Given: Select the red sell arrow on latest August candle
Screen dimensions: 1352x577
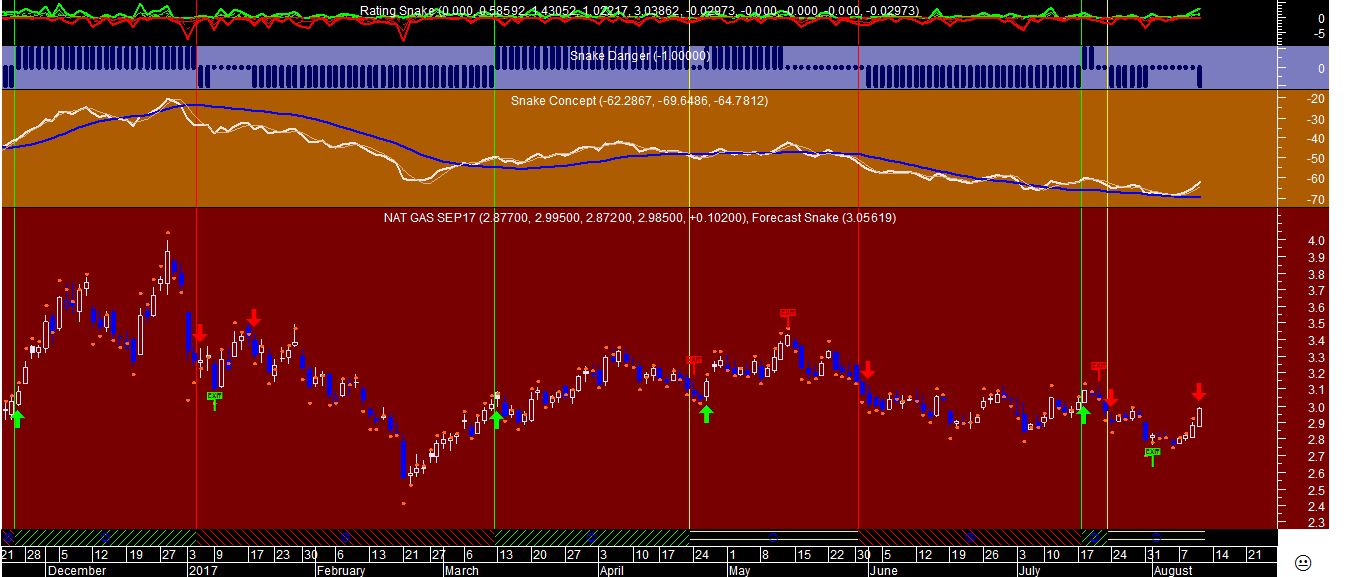Looking at the screenshot, I should pos(1199,392).
